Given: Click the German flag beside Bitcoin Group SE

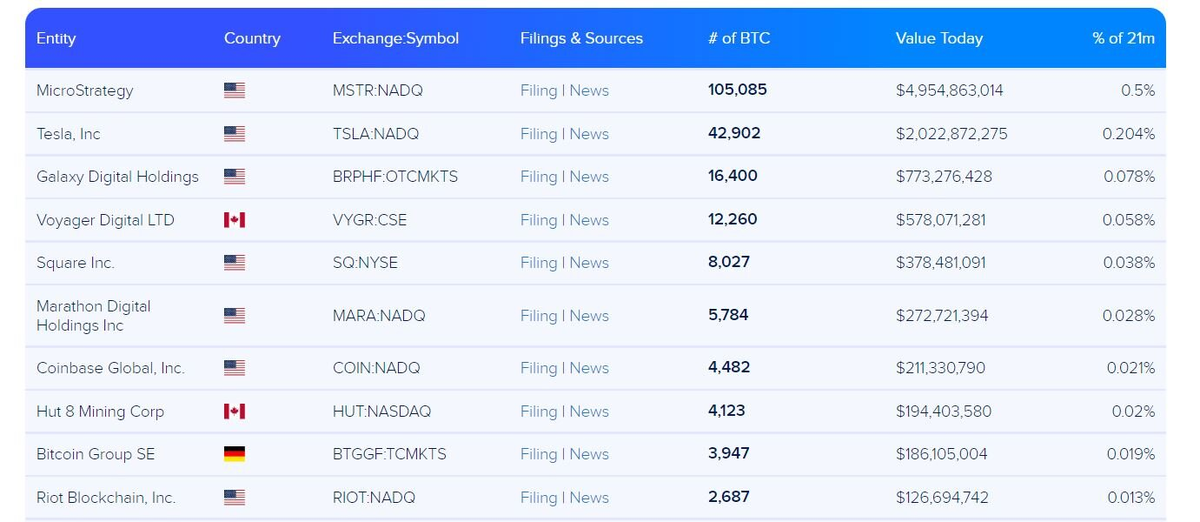Looking at the screenshot, I should click(x=234, y=454).
